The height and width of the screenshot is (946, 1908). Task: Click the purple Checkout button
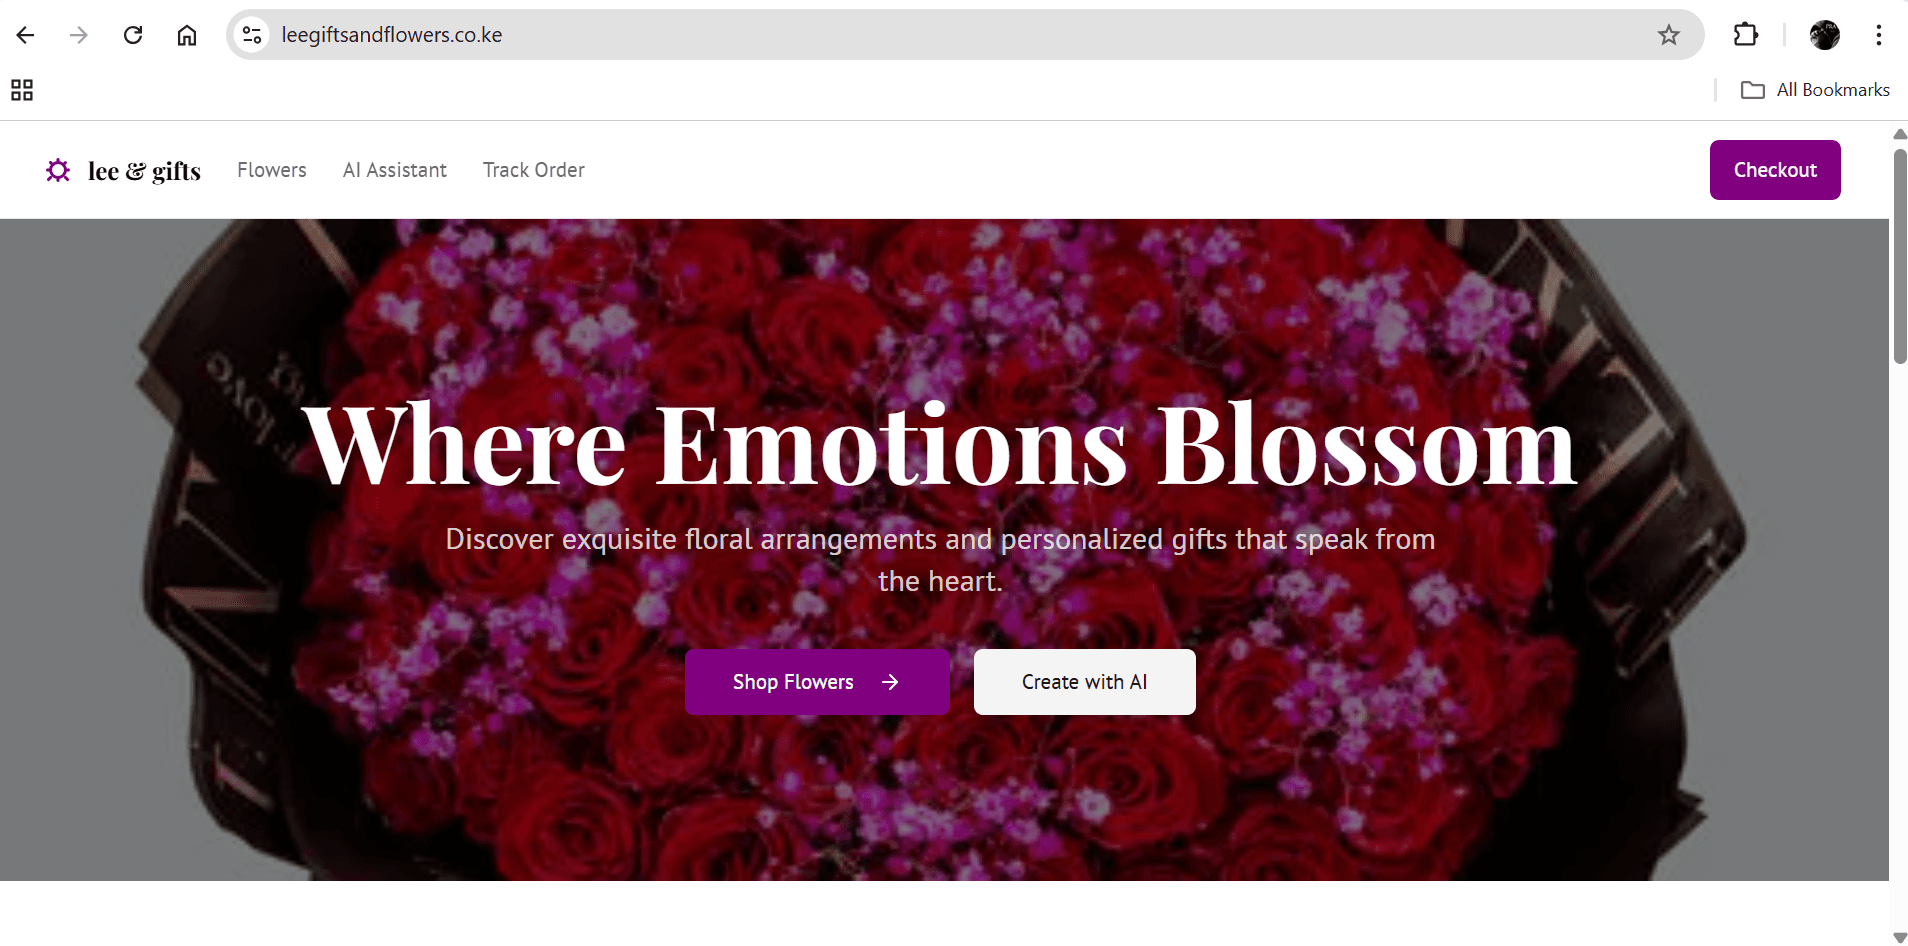(1775, 170)
